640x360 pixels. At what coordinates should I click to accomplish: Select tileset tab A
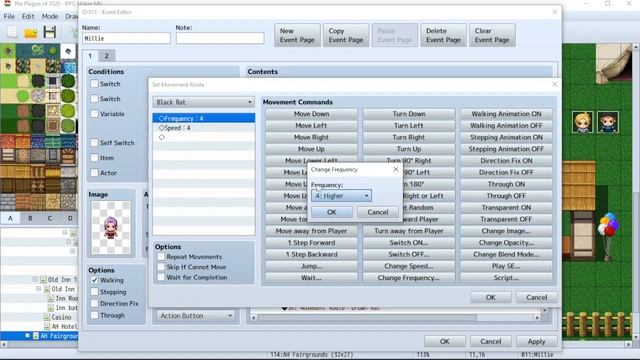click(10, 218)
